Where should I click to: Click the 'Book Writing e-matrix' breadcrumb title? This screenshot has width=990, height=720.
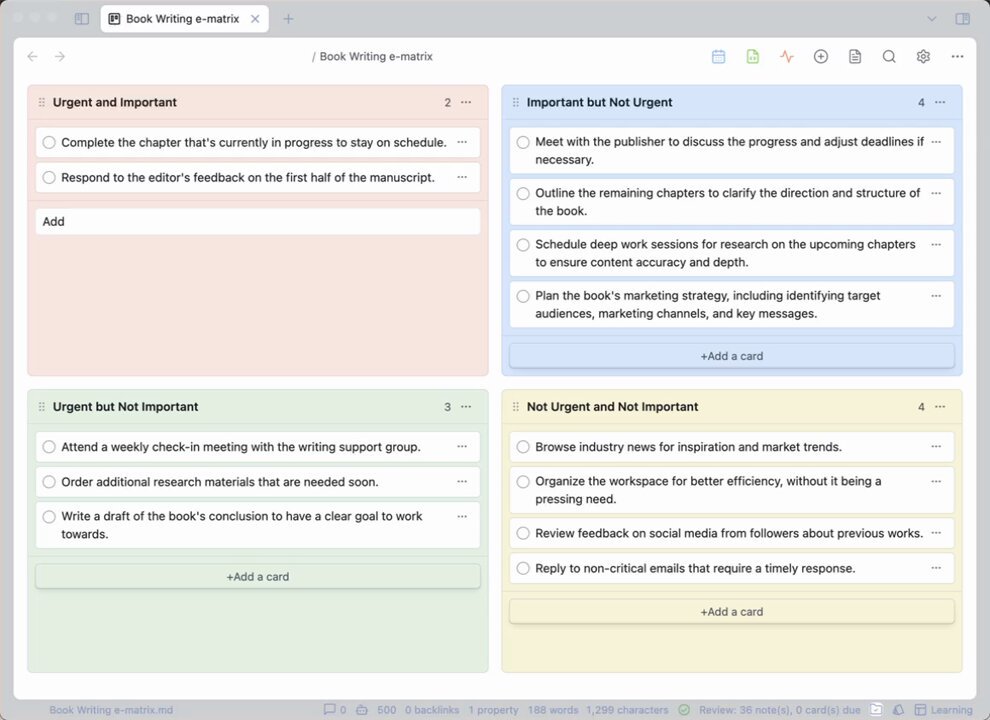coord(376,56)
